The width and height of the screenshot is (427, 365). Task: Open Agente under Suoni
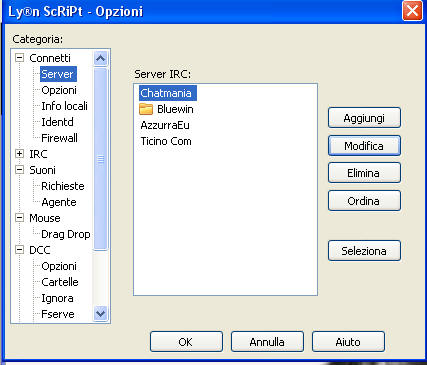pyautogui.click(x=59, y=202)
